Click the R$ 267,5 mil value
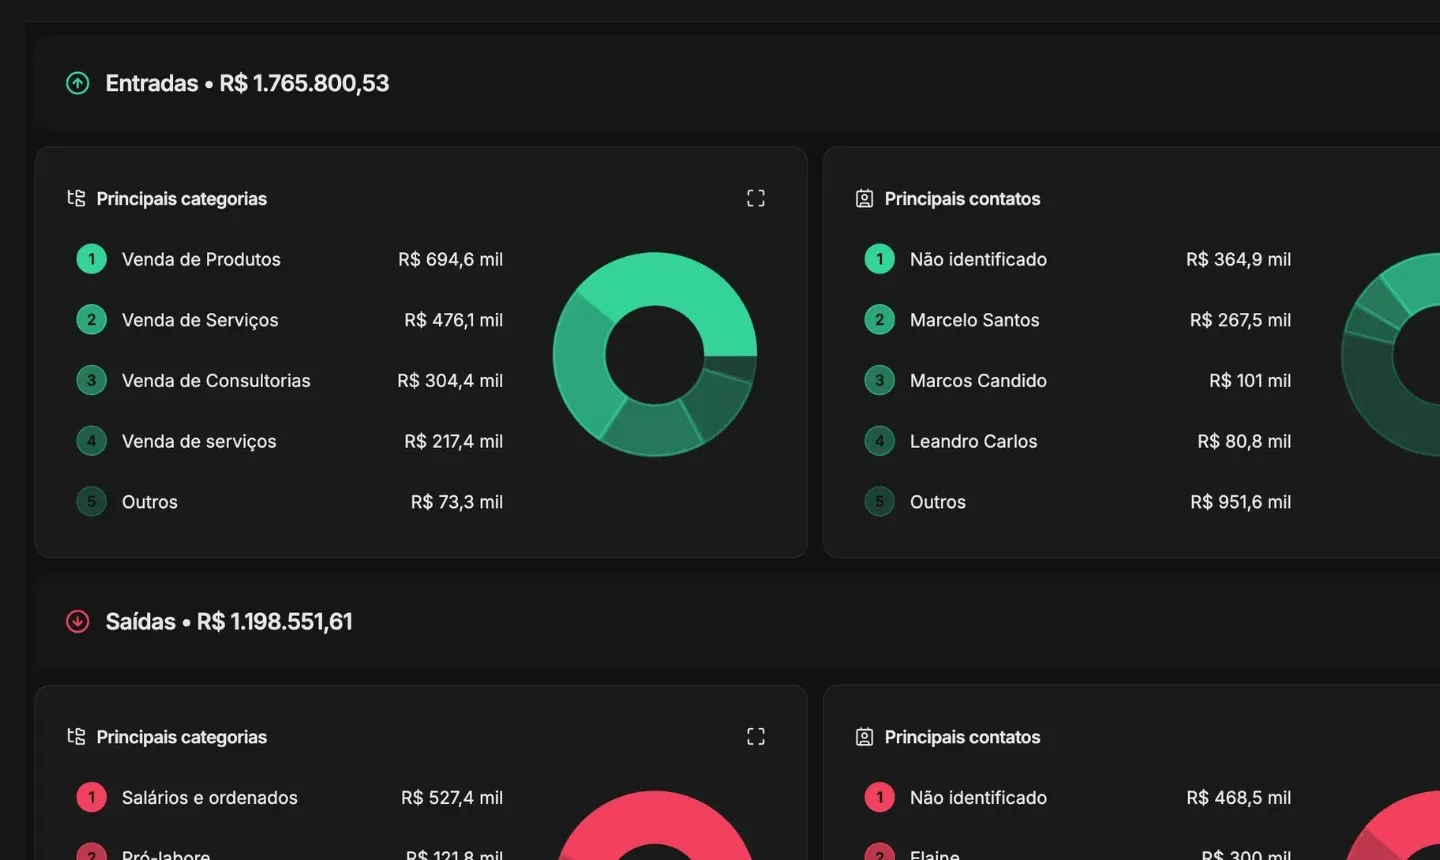 [1240, 320]
